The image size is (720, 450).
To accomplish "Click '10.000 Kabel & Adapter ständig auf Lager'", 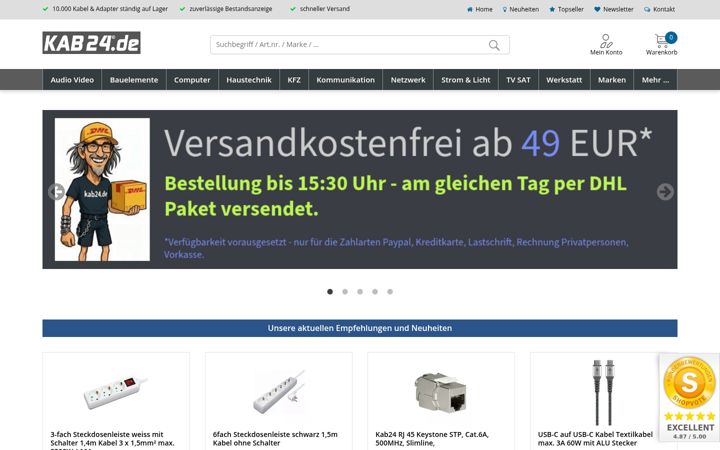I will click(x=110, y=9).
